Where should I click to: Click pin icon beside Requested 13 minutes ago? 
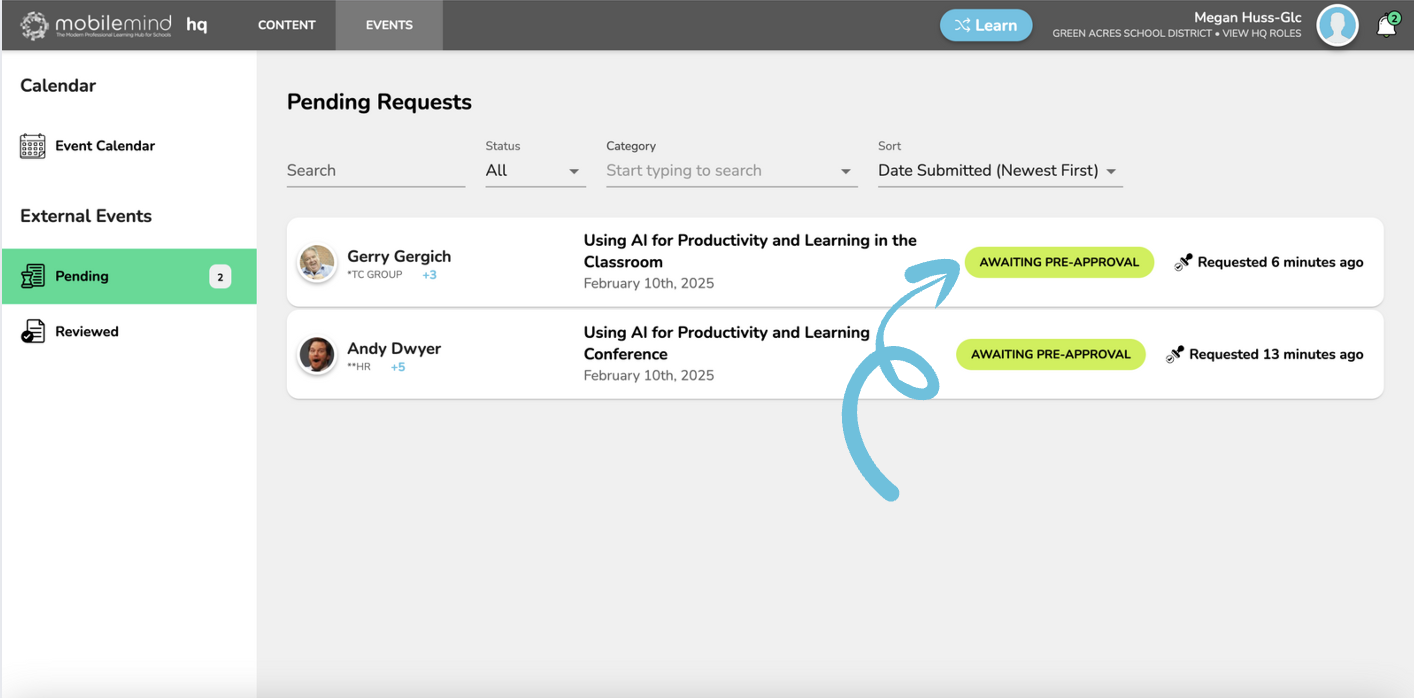[1175, 355]
